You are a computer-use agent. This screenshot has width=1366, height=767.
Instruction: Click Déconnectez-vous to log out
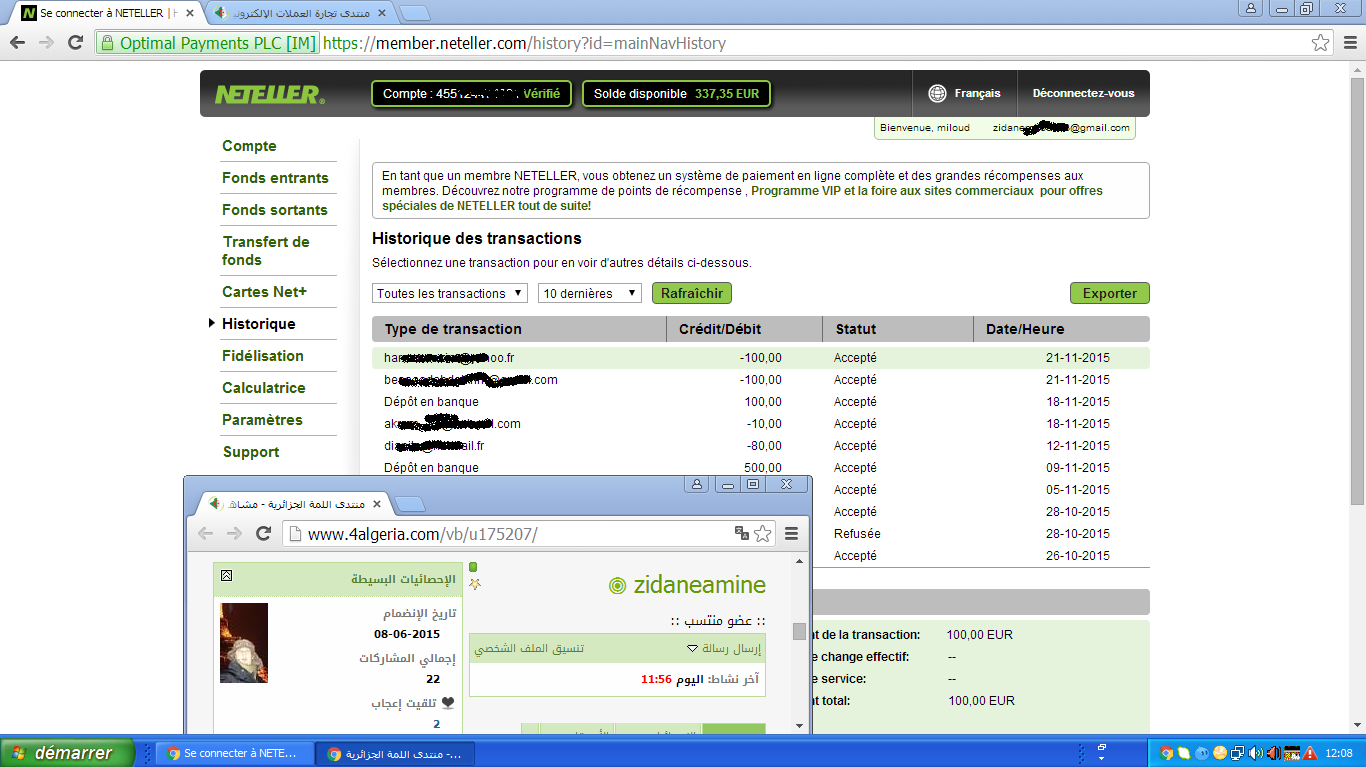[x=1083, y=93]
